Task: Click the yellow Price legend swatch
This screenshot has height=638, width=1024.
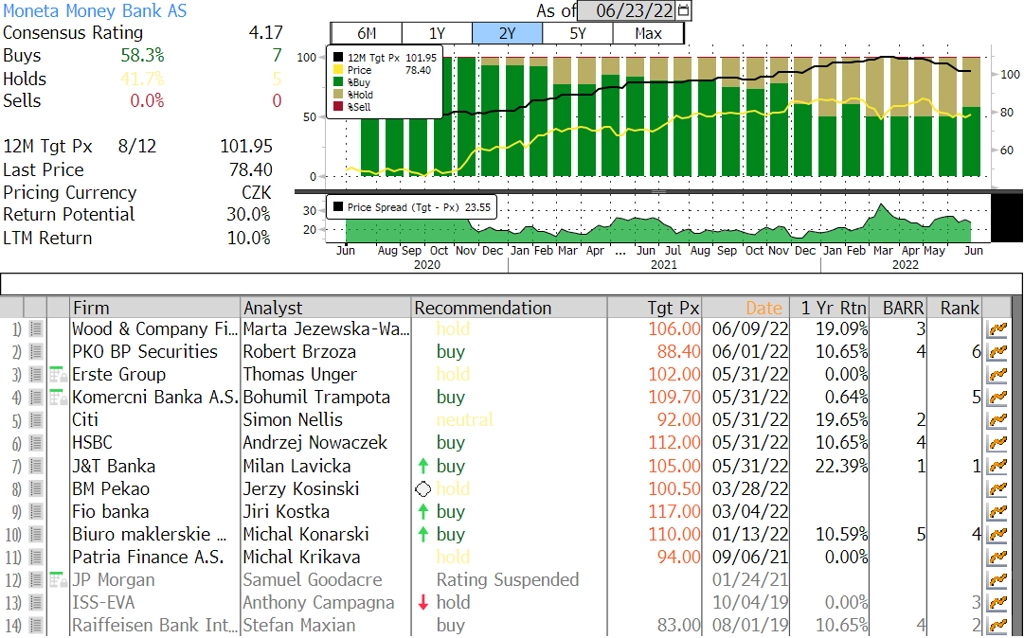Action: (338, 70)
